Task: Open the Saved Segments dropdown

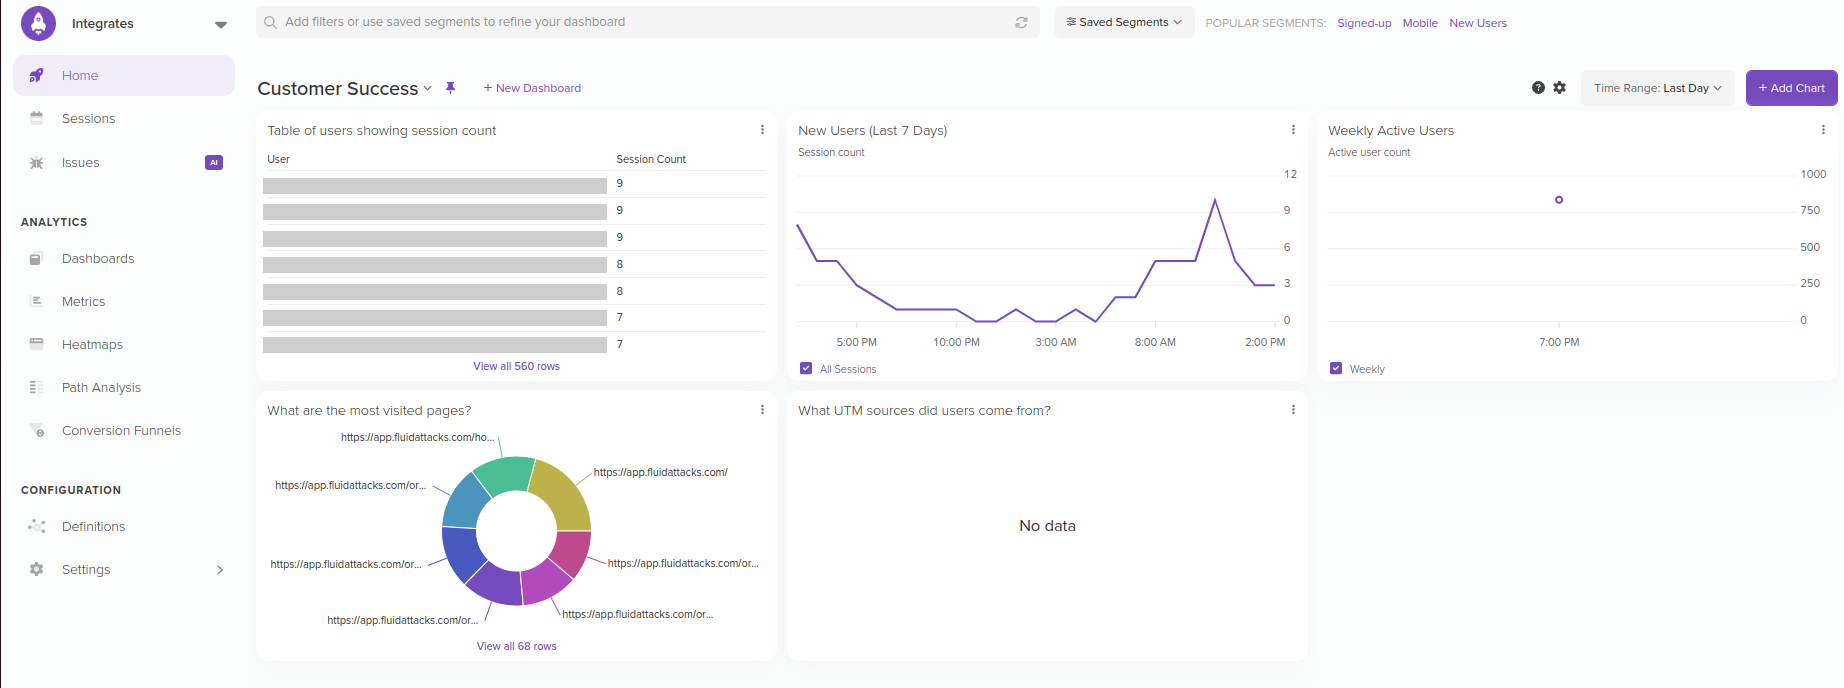Action: coord(1124,22)
